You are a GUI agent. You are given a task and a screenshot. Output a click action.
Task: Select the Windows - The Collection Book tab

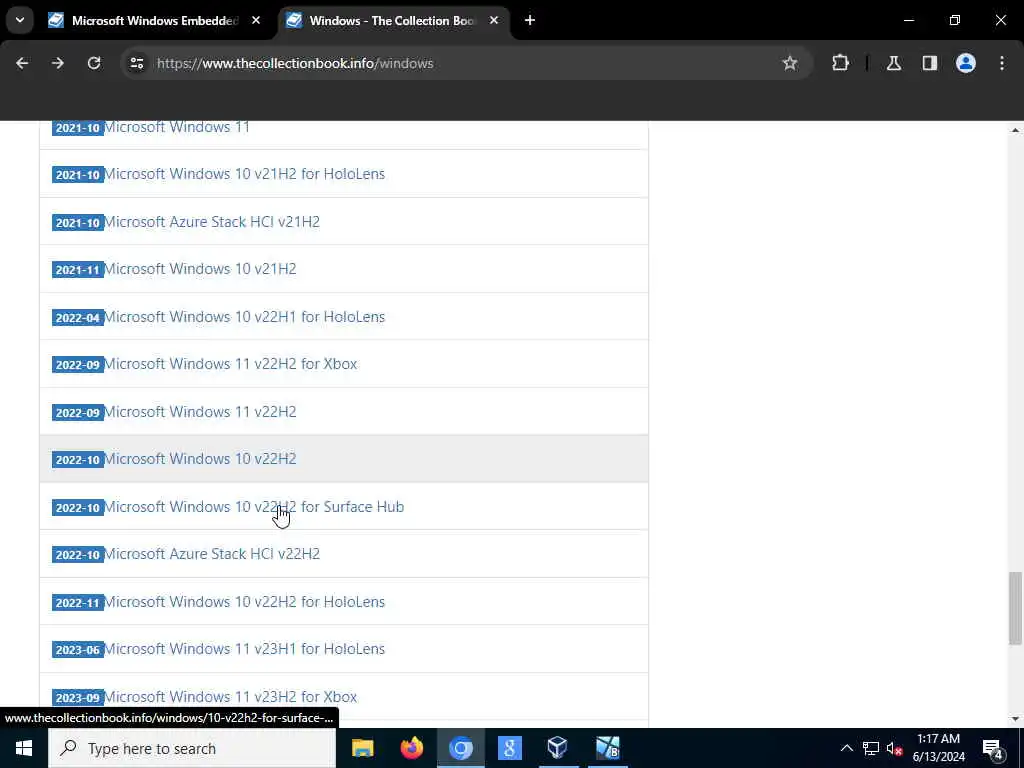(392, 20)
